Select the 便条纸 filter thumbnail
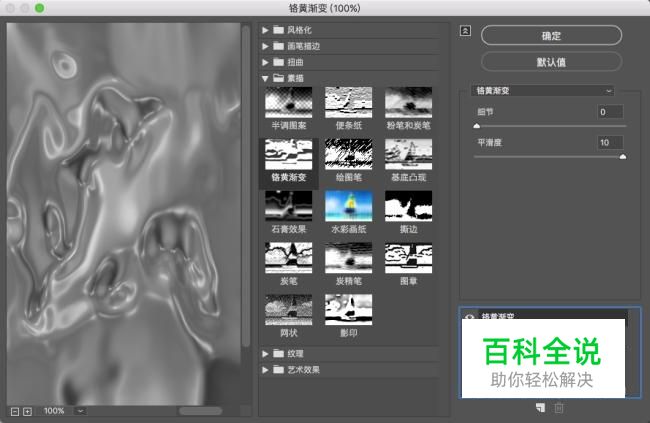 tap(349, 102)
